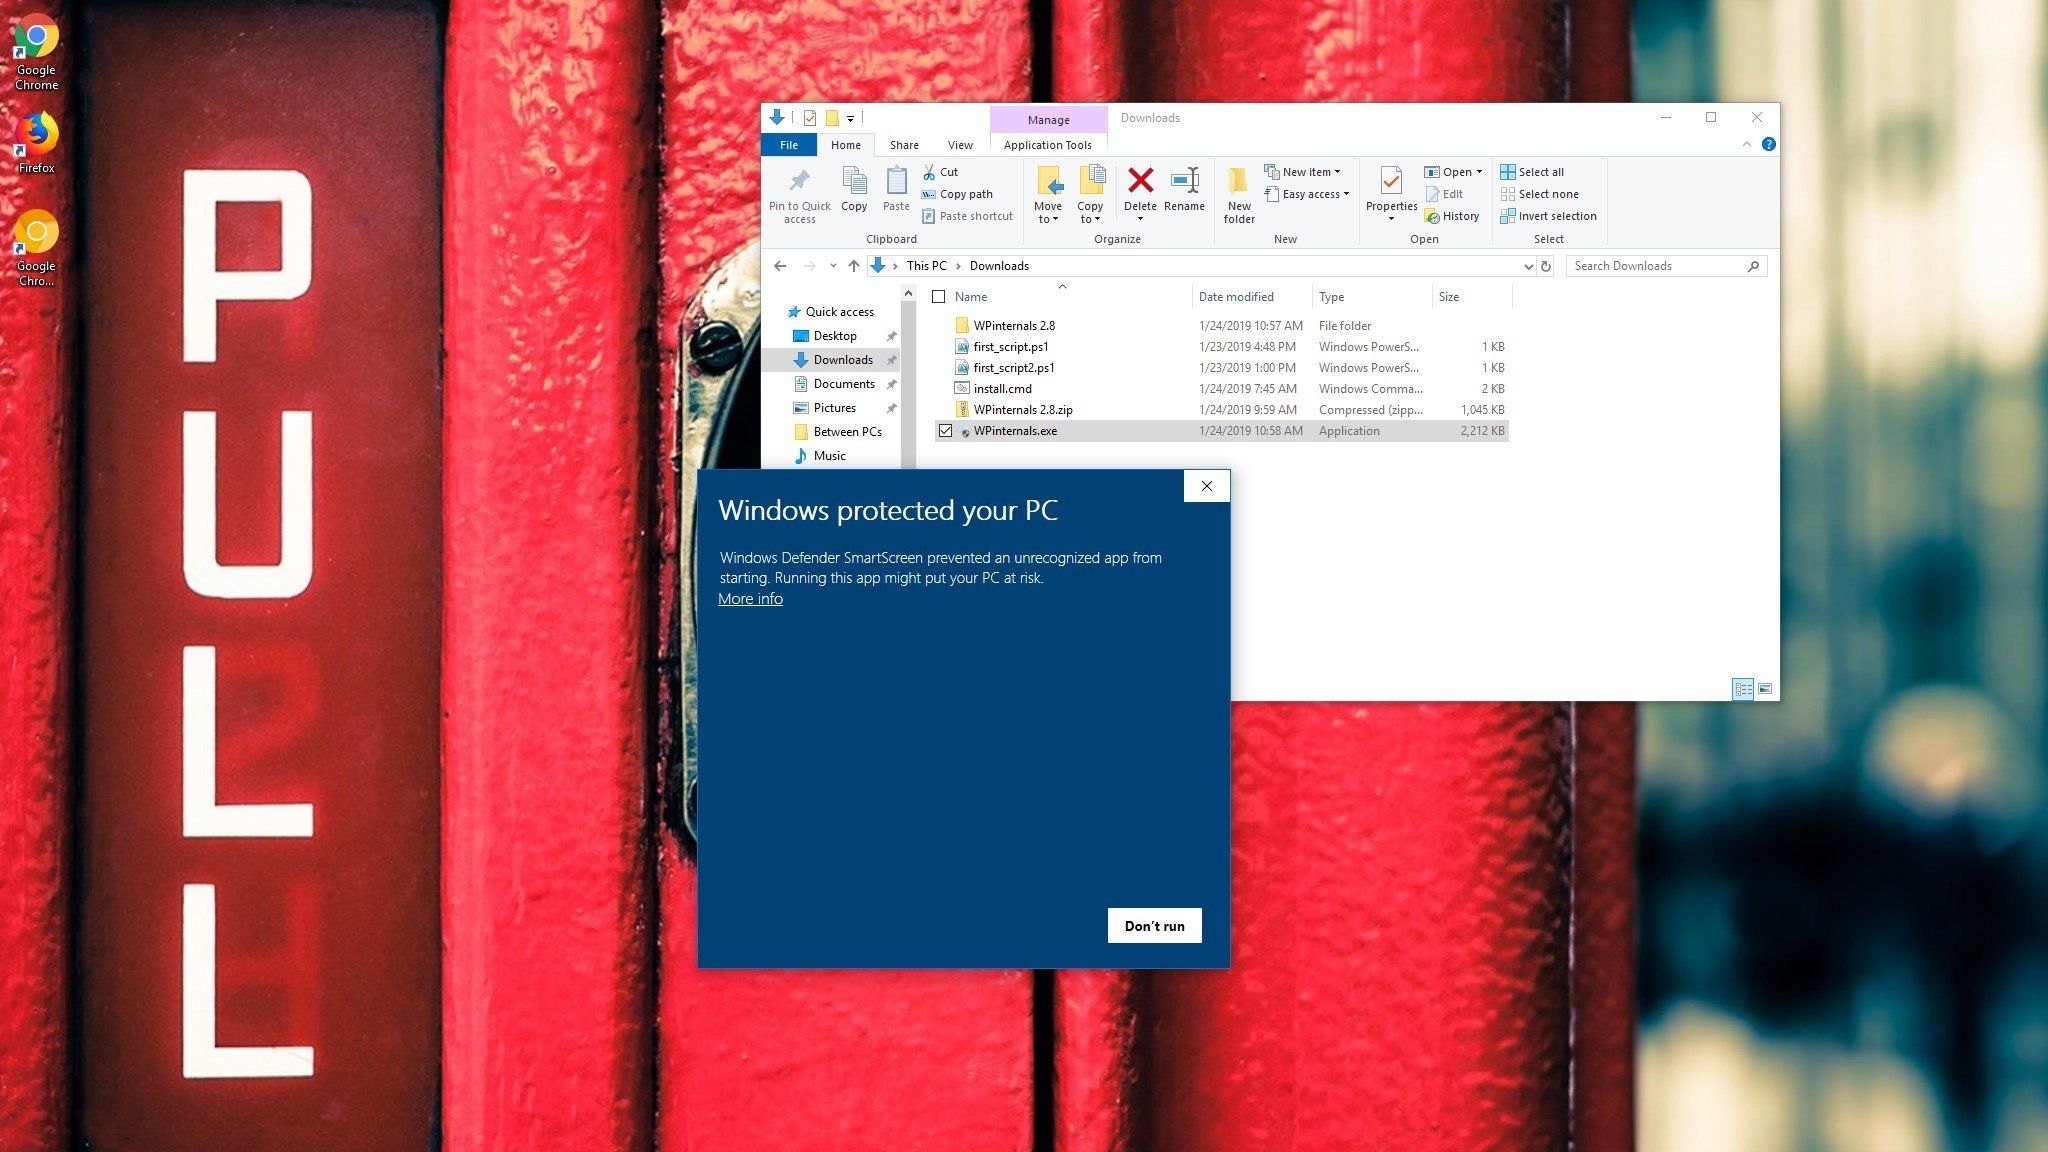The image size is (2048, 1152).
Task: Refresh the Downloads folder view
Action: pyautogui.click(x=1546, y=266)
